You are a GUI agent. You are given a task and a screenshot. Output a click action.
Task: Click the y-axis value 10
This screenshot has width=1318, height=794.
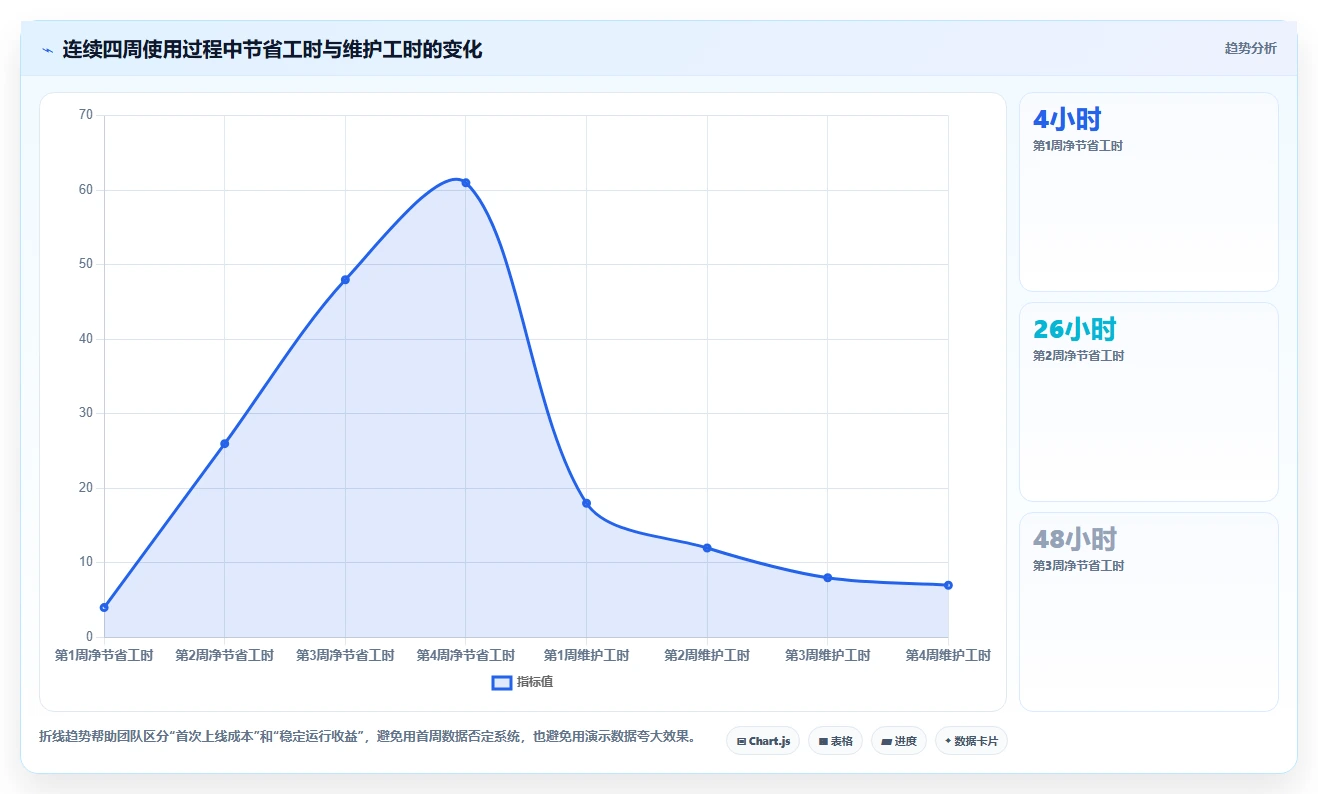point(86,562)
